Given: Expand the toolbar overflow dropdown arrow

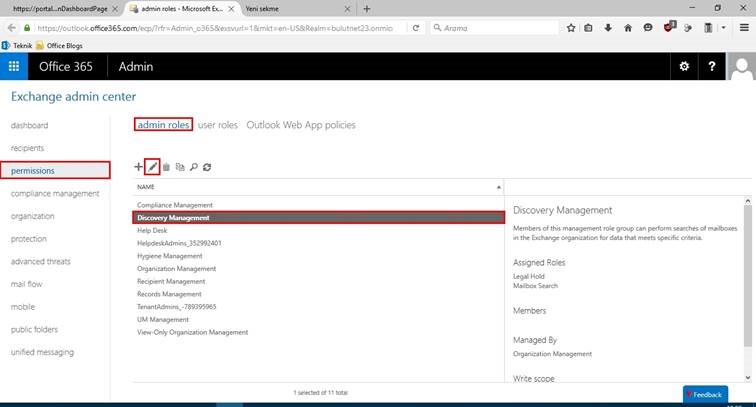Looking at the screenshot, I should pos(723,28).
